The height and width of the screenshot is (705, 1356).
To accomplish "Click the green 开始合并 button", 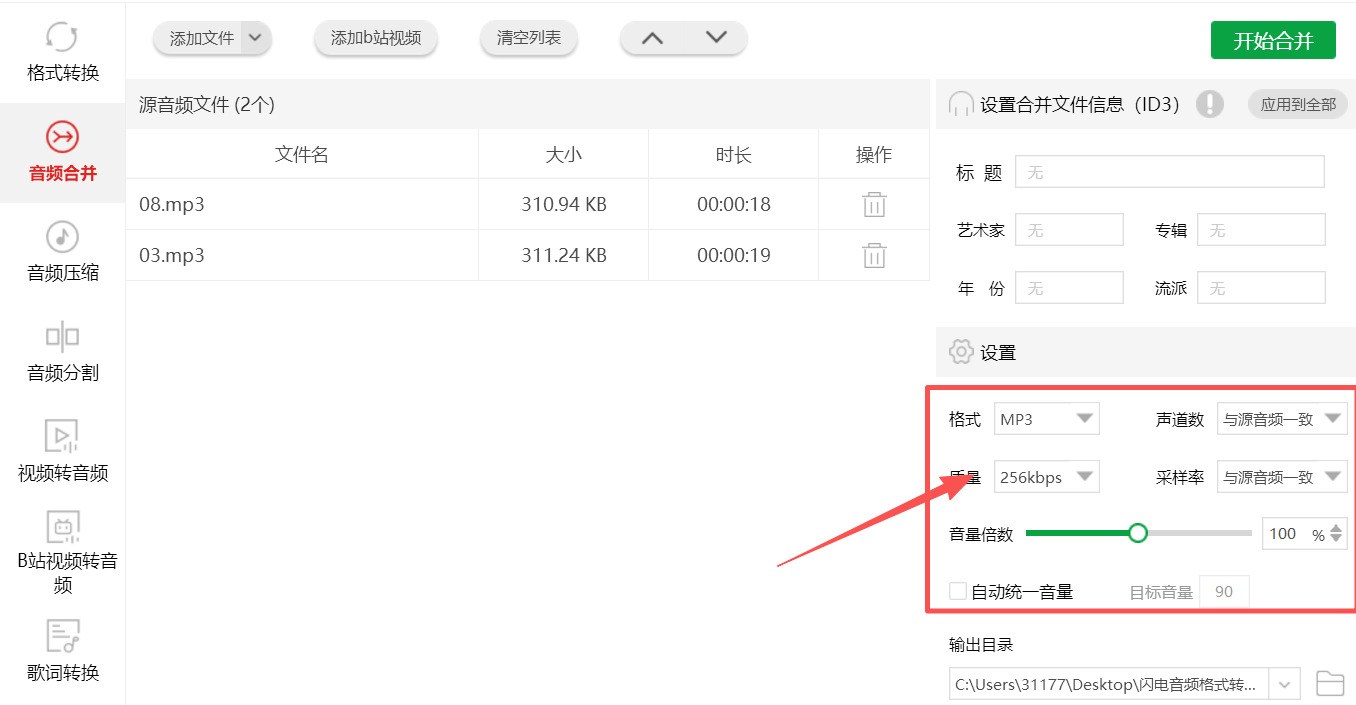I will (x=1273, y=40).
